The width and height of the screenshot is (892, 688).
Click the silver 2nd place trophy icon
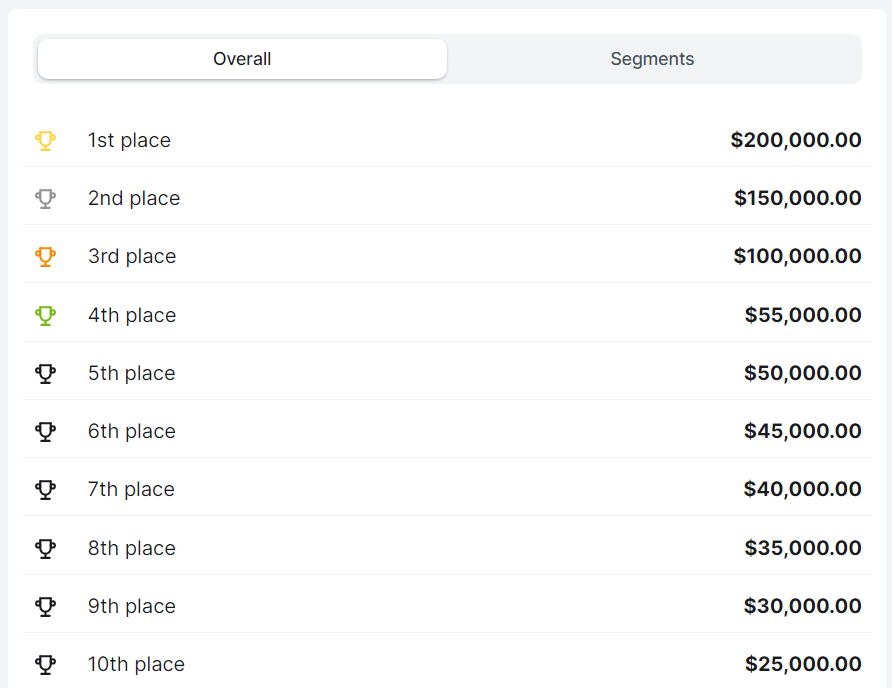[46, 199]
